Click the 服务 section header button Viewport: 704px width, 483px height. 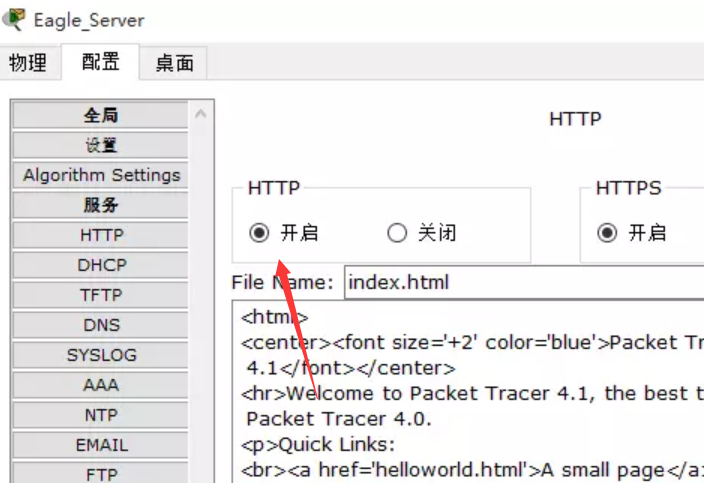[101, 205]
